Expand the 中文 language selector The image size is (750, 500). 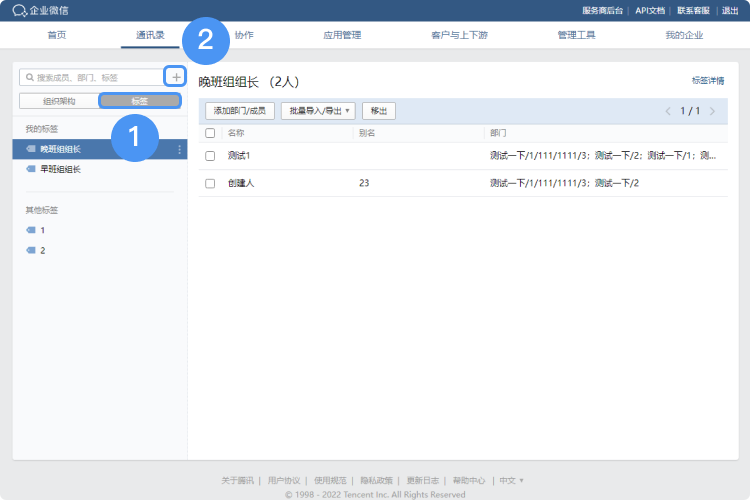pos(511,480)
